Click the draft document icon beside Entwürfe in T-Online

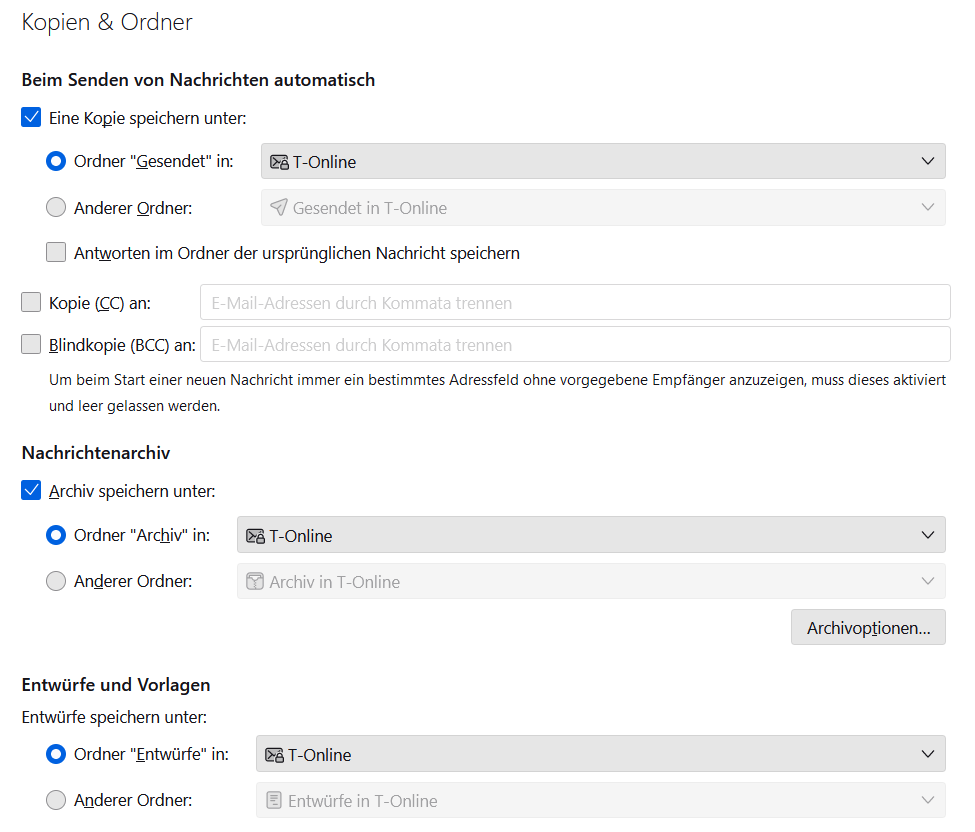274,801
